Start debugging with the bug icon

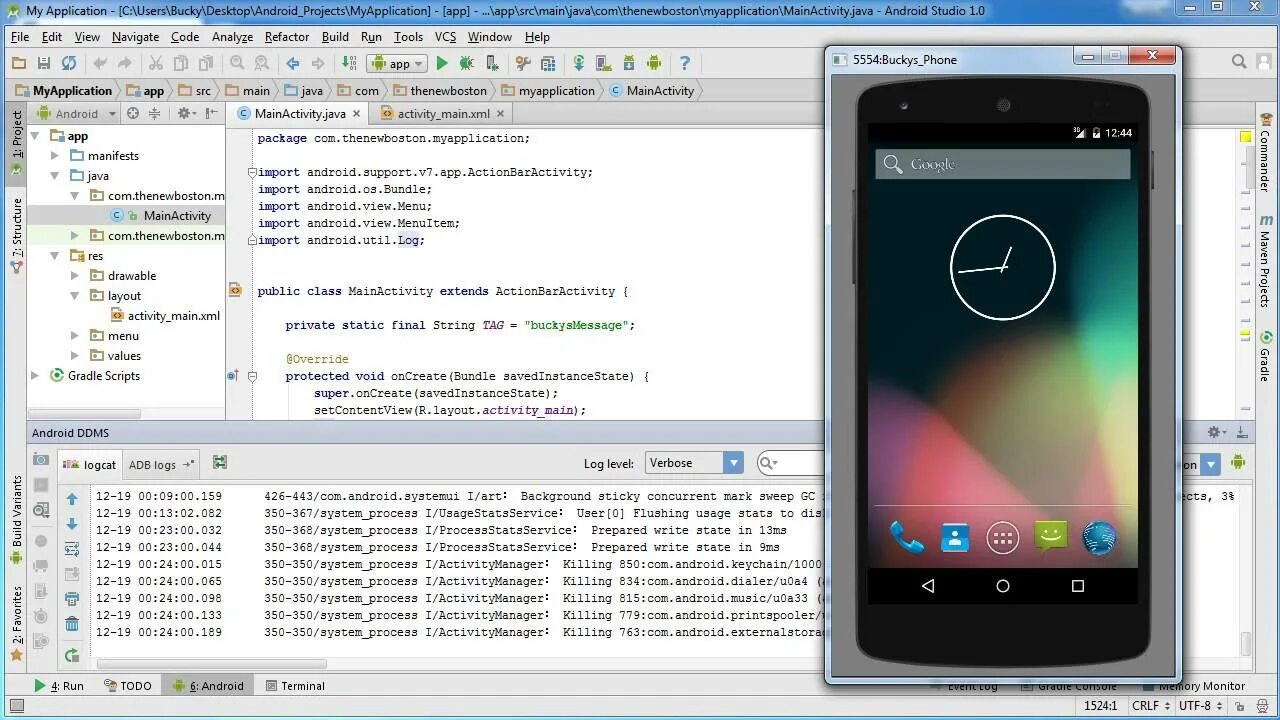pyautogui.click(x=466, y=63)
